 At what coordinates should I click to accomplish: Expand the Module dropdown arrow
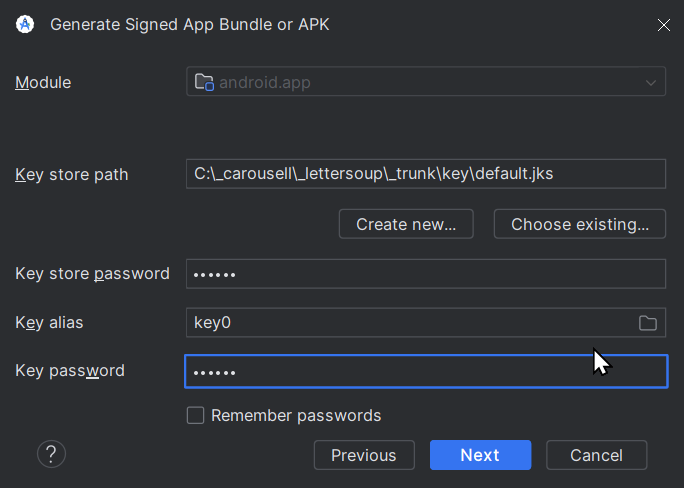point(651,82)
